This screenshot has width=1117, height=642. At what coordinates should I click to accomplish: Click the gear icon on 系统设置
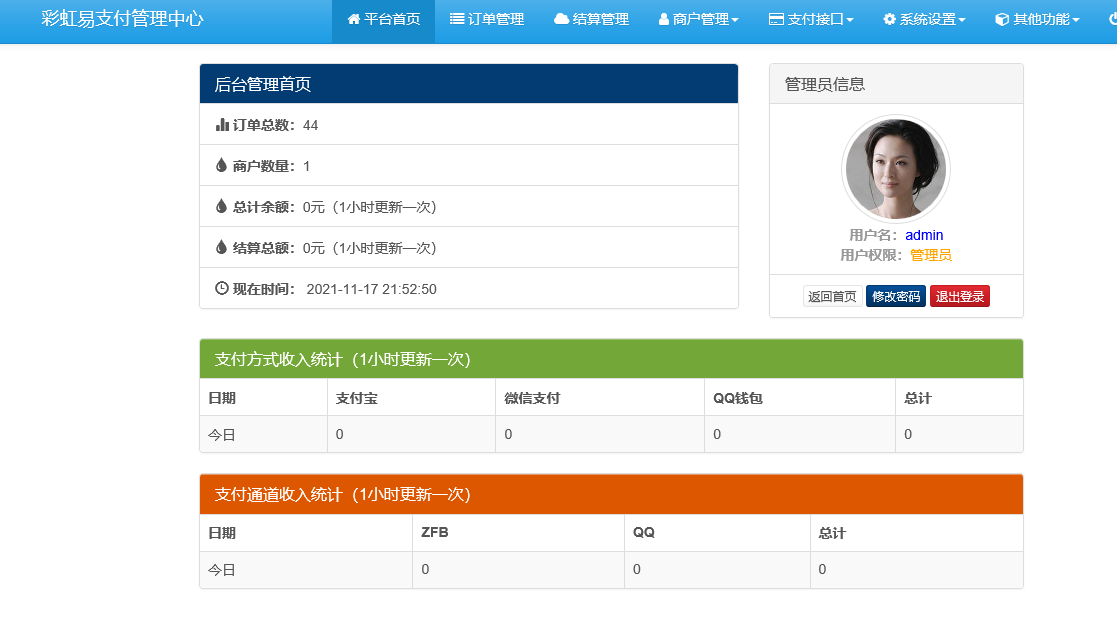[890, 20]
